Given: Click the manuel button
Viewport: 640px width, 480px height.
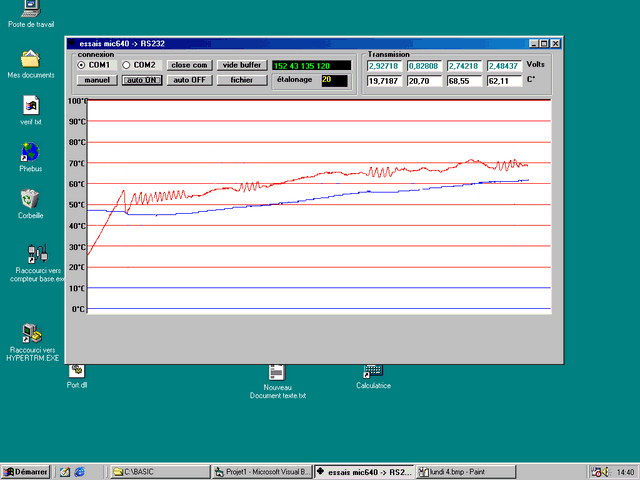Looking at the screenshot, I should pos(98,80).
